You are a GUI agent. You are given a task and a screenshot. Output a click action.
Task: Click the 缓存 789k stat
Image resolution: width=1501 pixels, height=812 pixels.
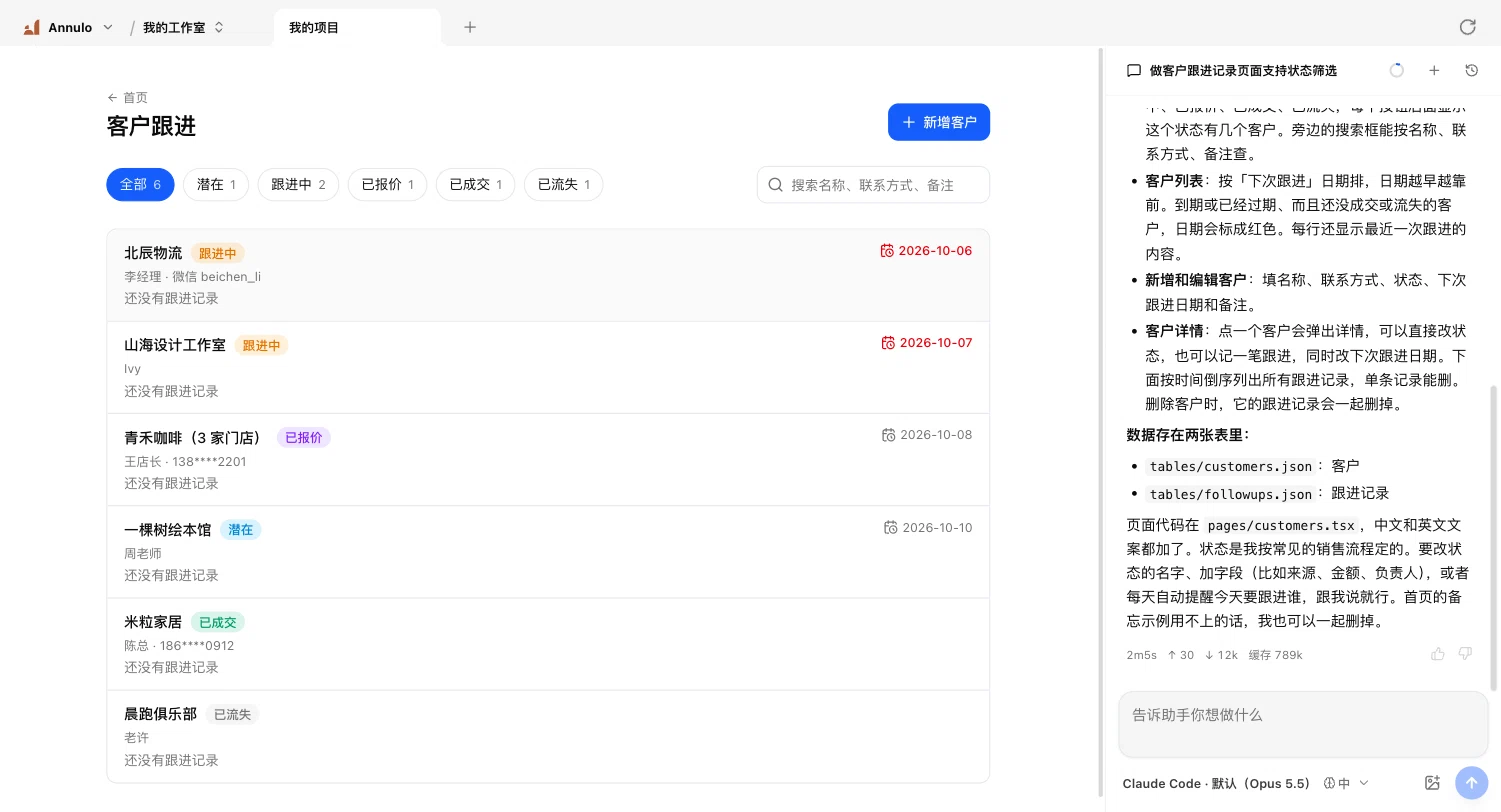(1275, 655)
